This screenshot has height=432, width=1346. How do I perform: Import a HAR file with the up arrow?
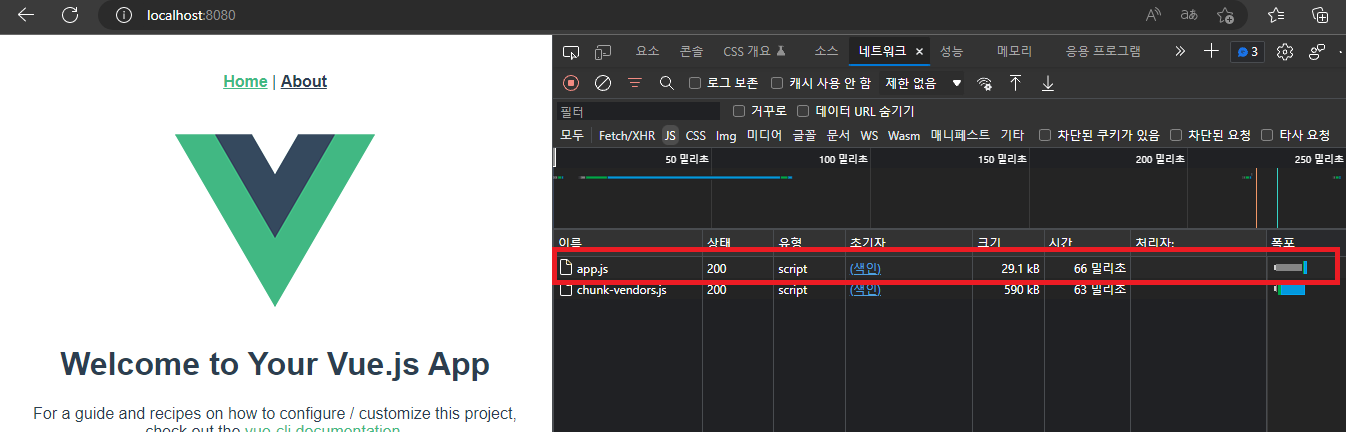1016,83
